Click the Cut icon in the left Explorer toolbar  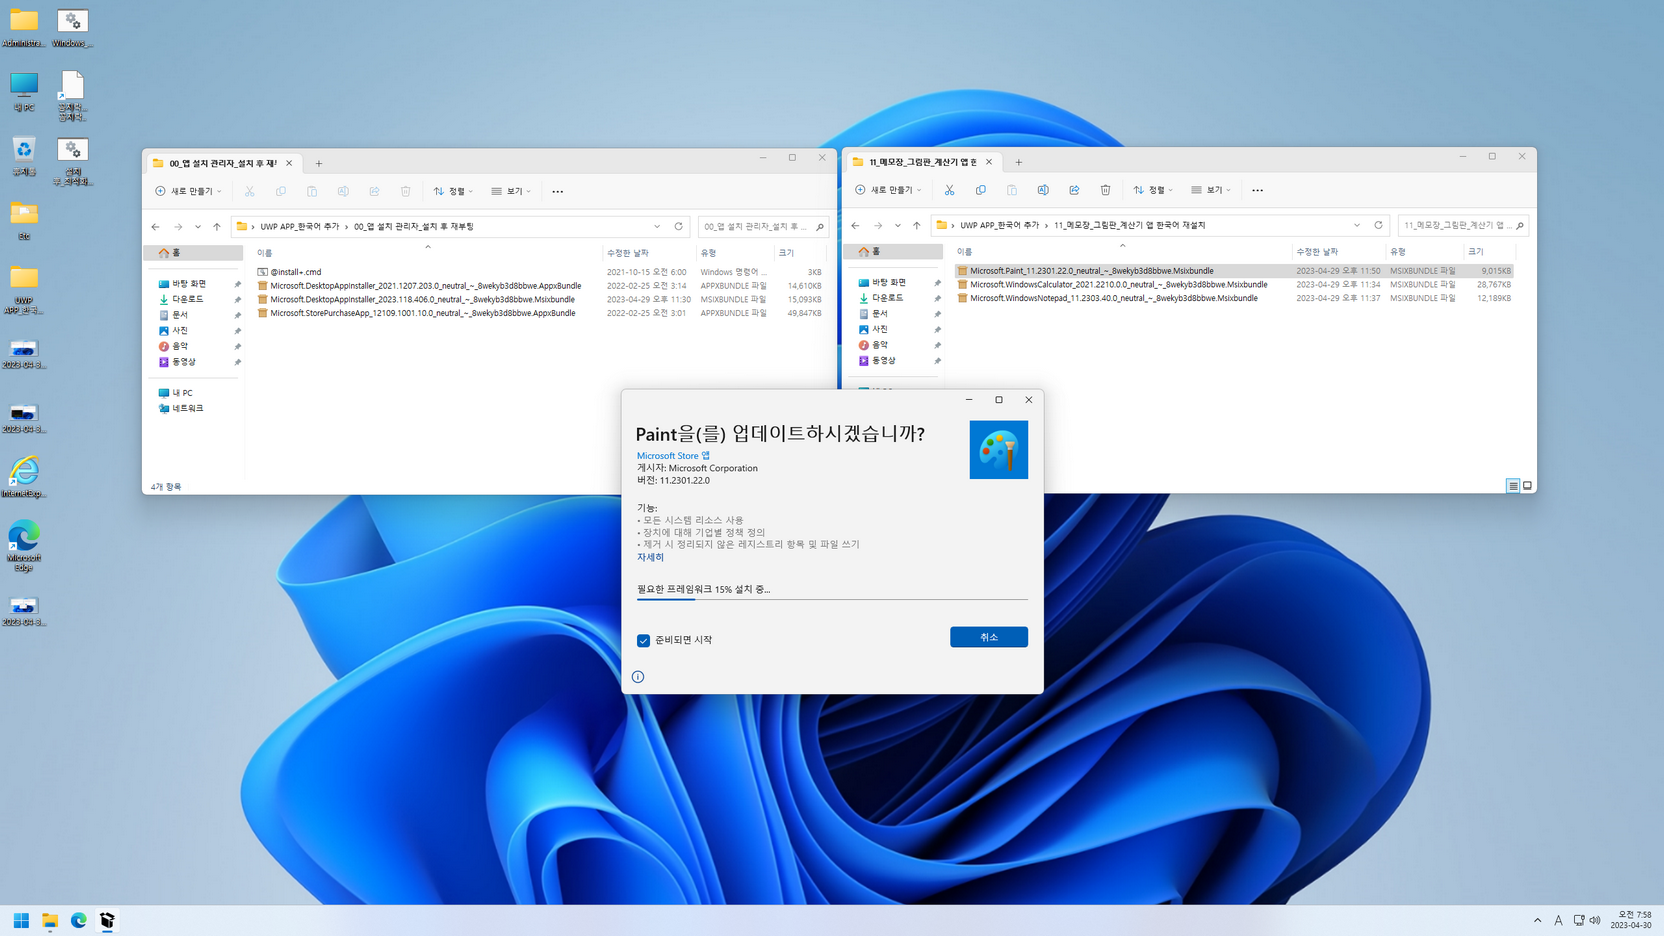(249, 191)
